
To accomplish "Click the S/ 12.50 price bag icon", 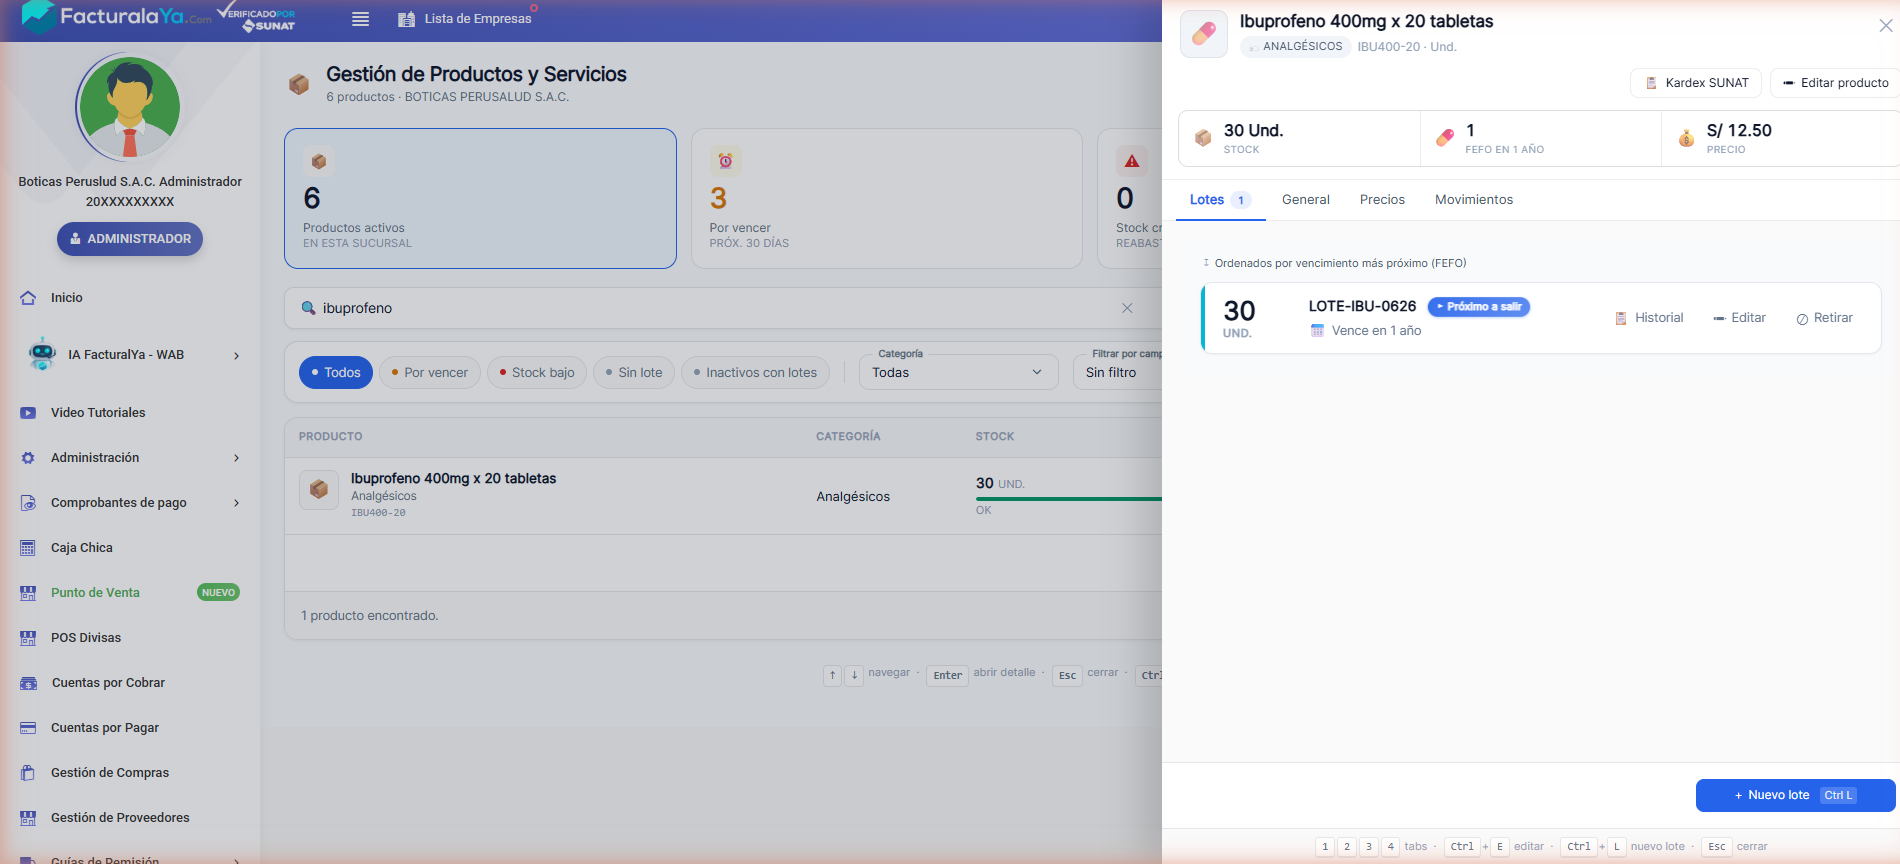I will tap(1686, 138).
